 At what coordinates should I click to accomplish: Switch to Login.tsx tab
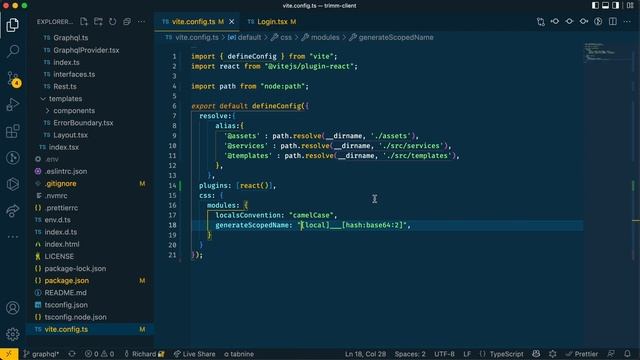(272, 22)
